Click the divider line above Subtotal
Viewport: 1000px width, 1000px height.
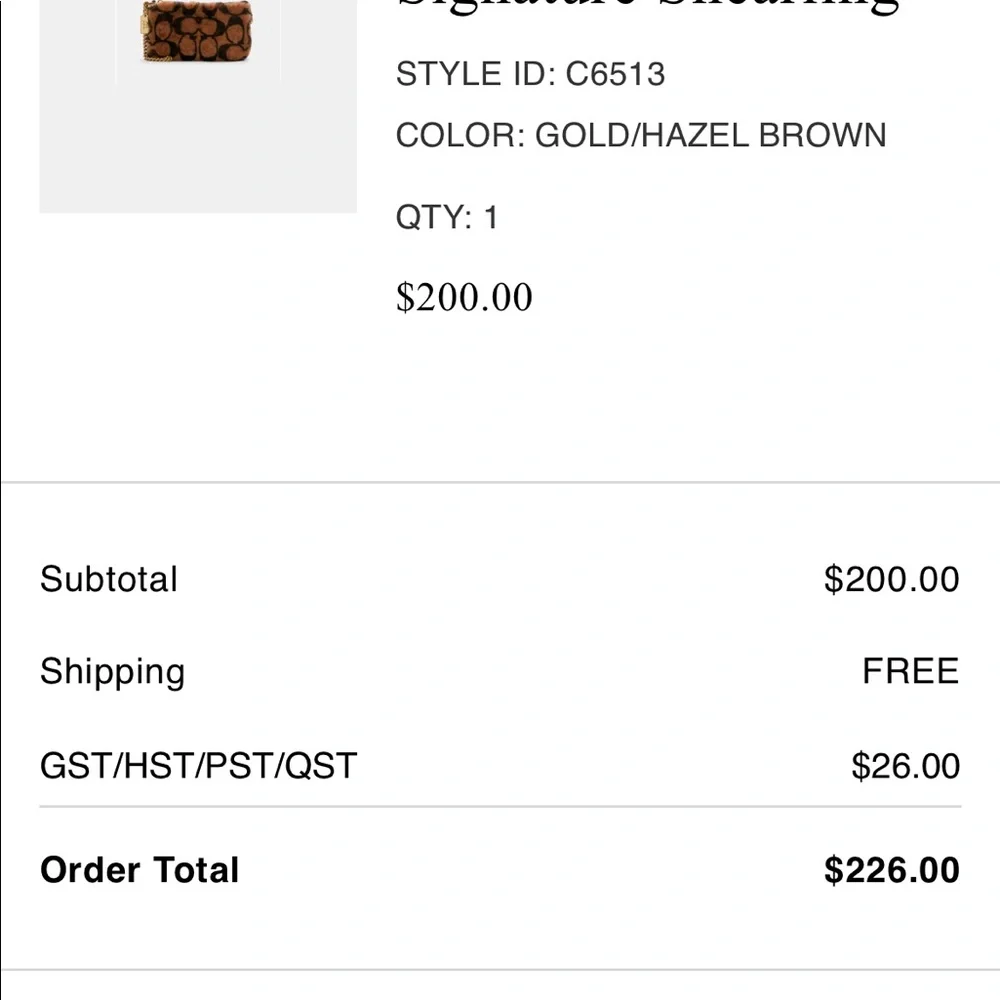point(500,483)
